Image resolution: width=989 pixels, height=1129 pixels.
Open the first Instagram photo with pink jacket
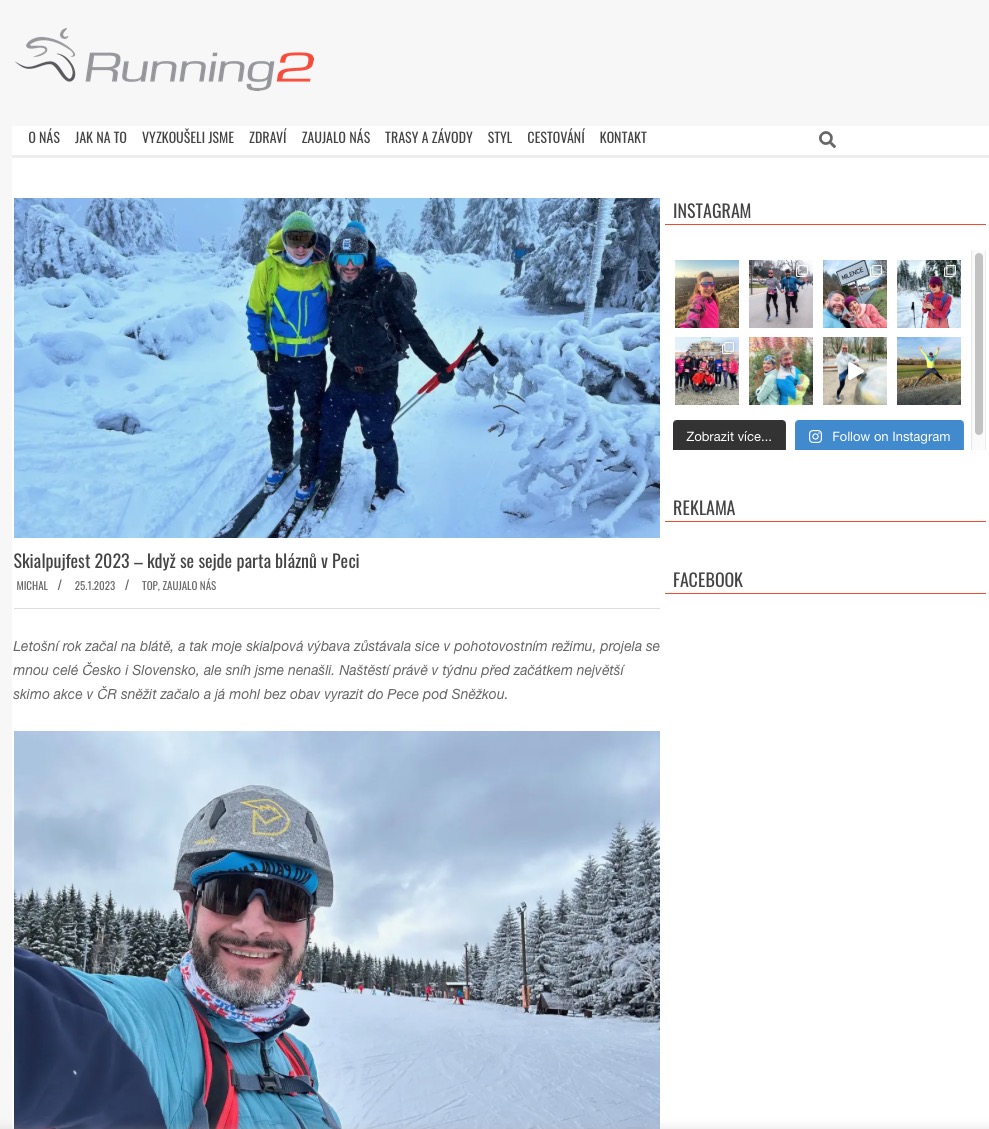(707, 294)
